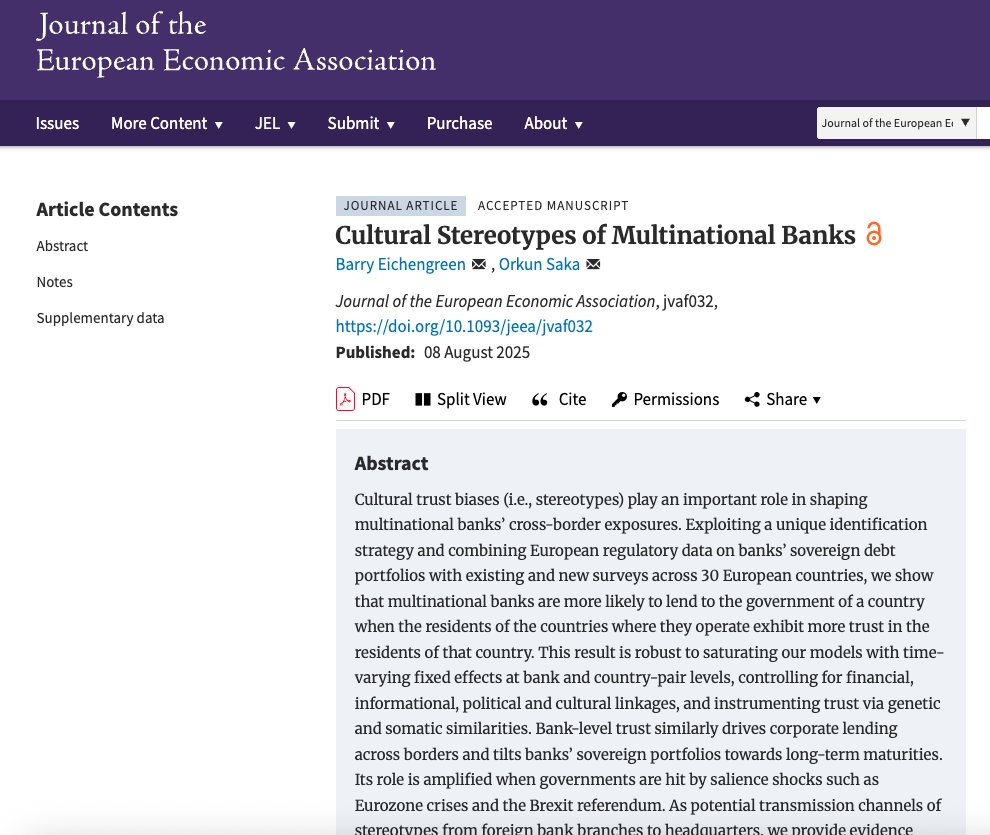Open Split View of the article
The height and width of the screenshot is (835, 990).
click(x=461, y=400)
